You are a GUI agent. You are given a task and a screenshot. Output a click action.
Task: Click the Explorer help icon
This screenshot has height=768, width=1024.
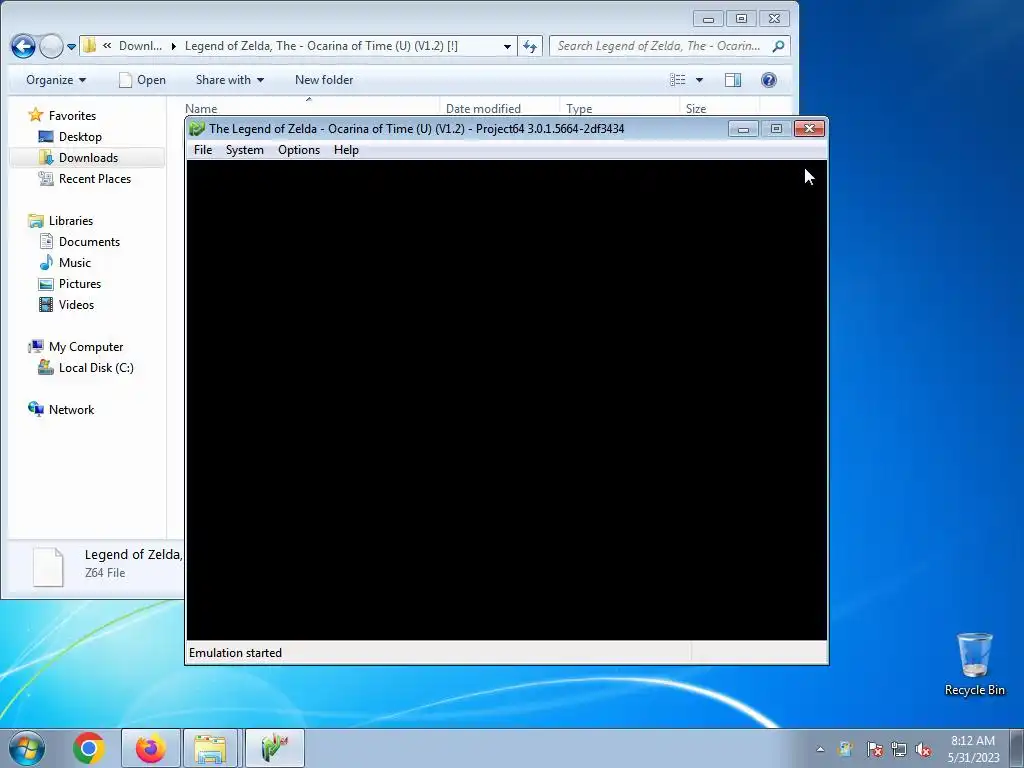point(769,80)
